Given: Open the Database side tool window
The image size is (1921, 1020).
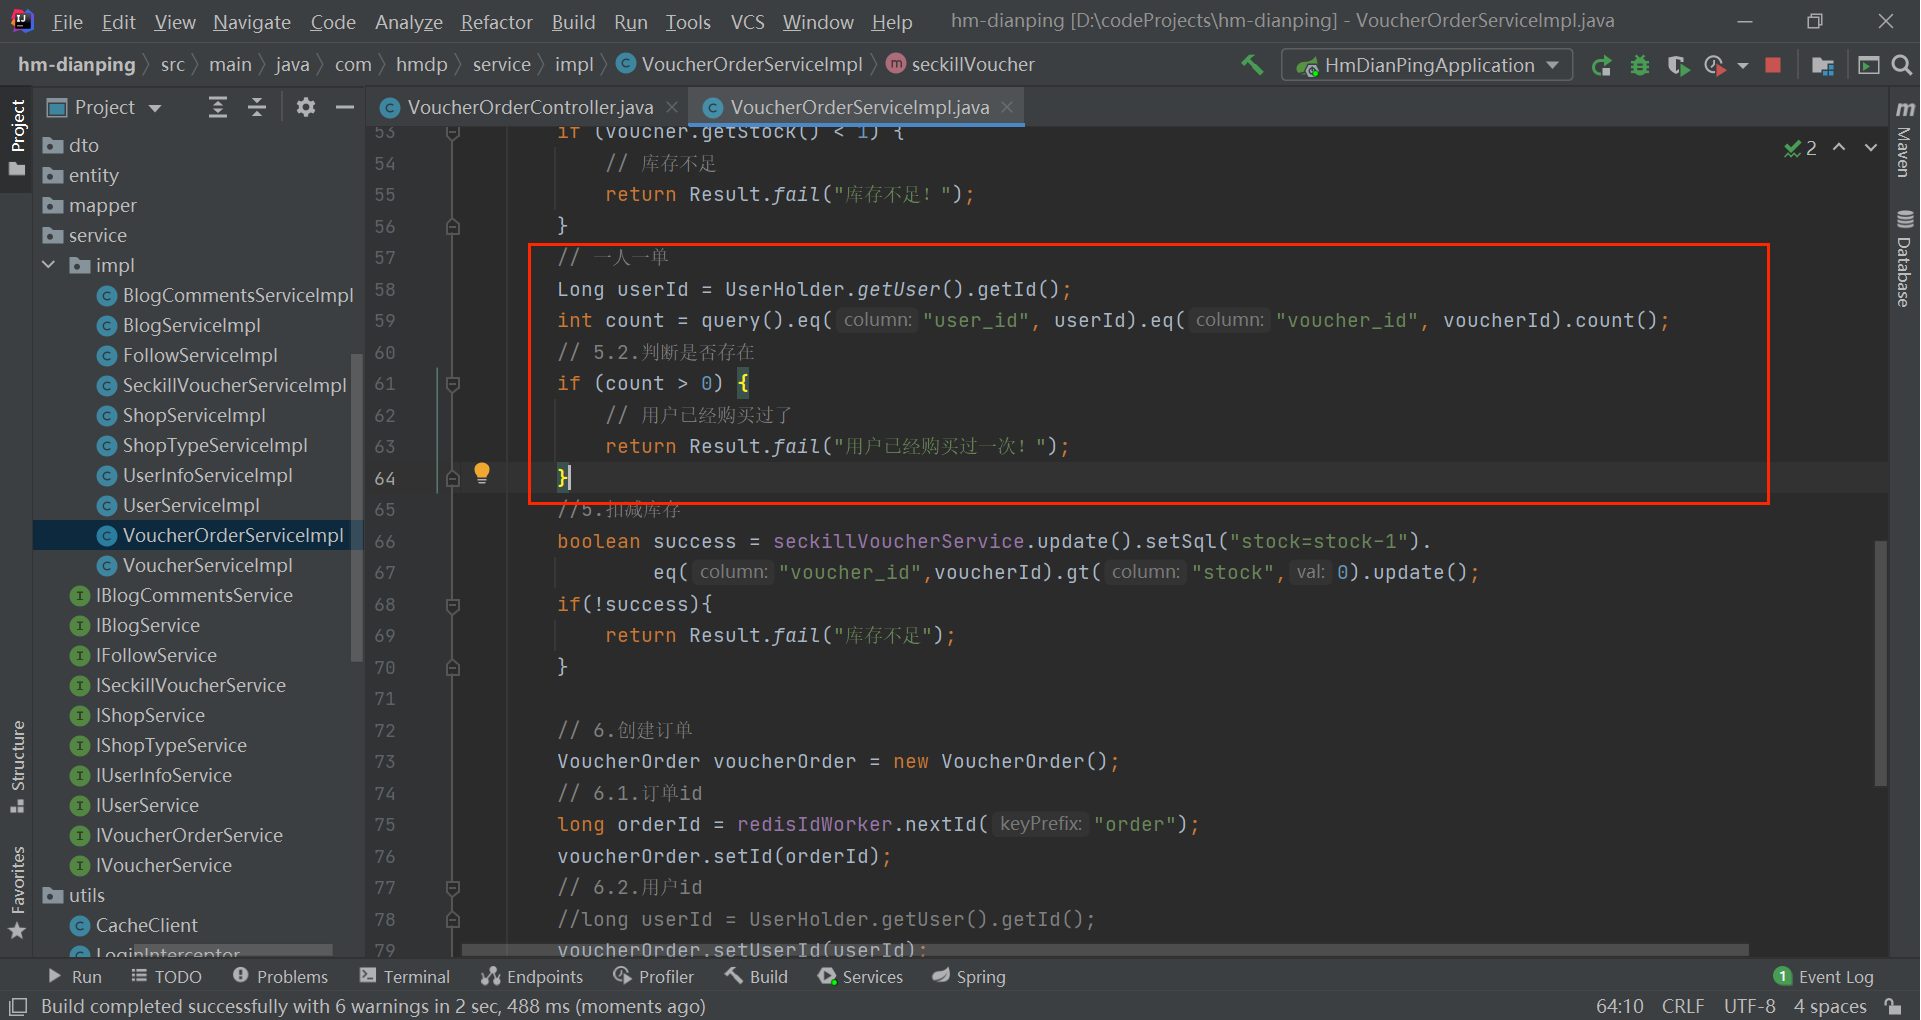Looking at the screenshot, I should coord(1904,258).
